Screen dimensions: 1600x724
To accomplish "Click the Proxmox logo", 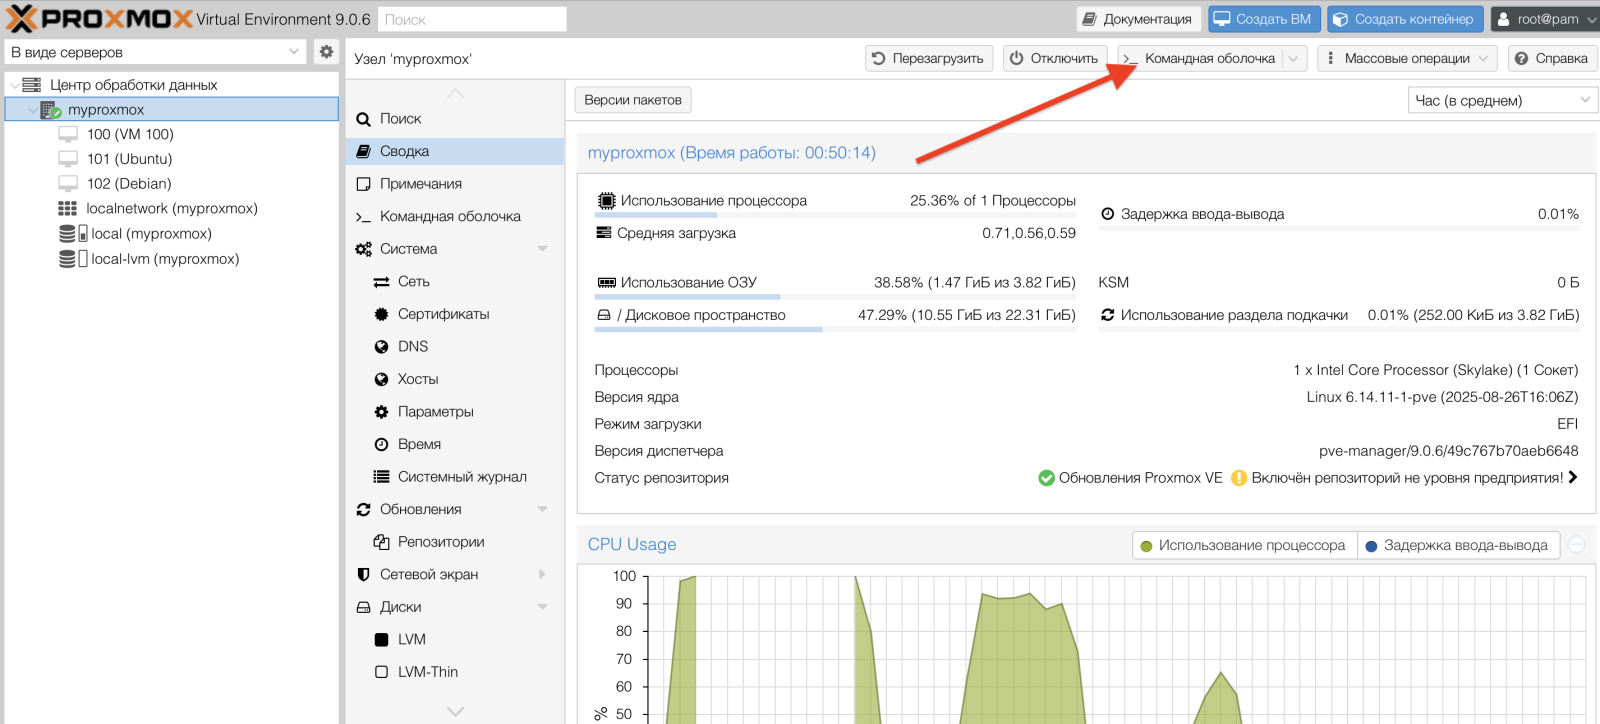I will tap(100, 18).
